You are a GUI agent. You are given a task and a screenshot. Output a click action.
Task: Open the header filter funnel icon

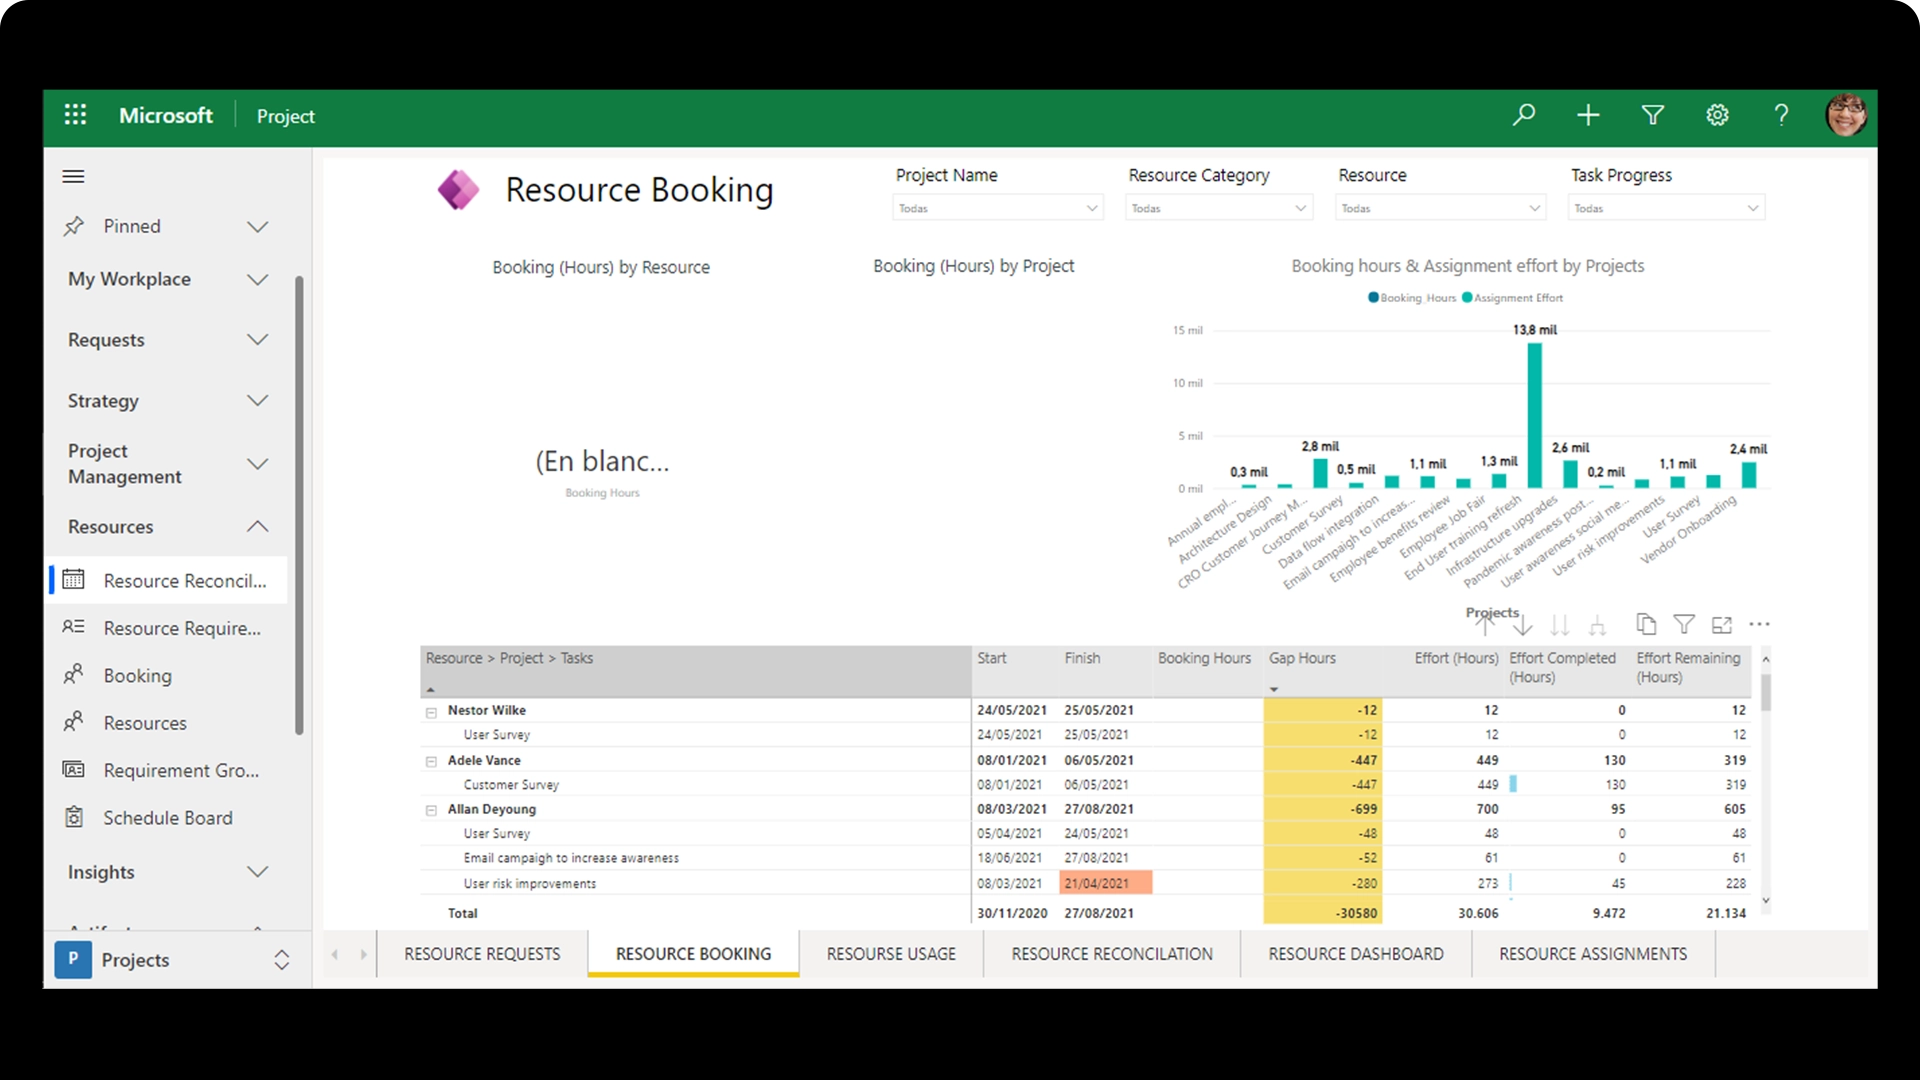(x=1653, y=115)
